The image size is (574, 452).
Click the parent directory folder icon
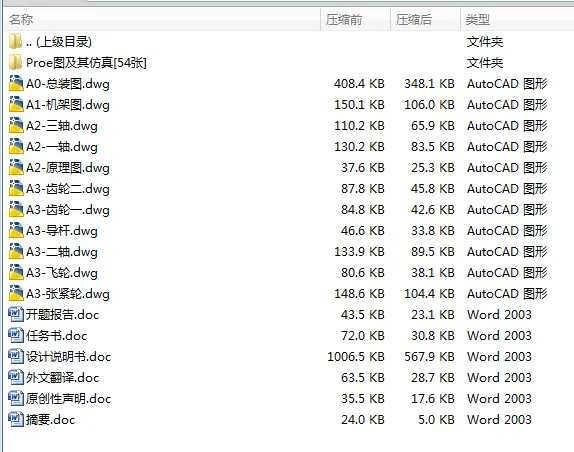coord(15,41)
